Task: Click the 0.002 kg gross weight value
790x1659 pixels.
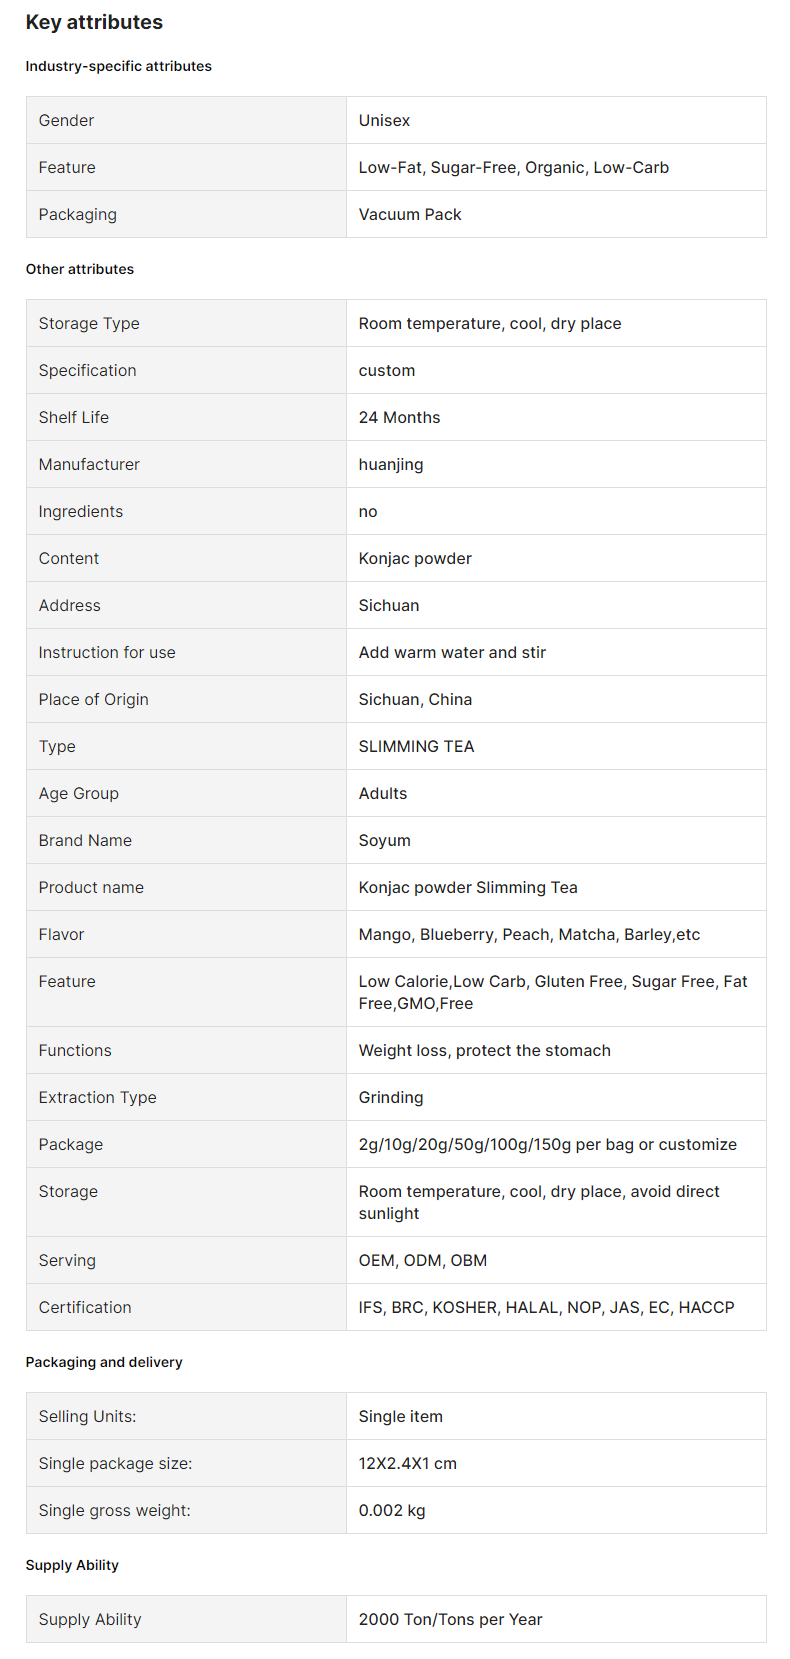Action: click(x=392, y=1510)
